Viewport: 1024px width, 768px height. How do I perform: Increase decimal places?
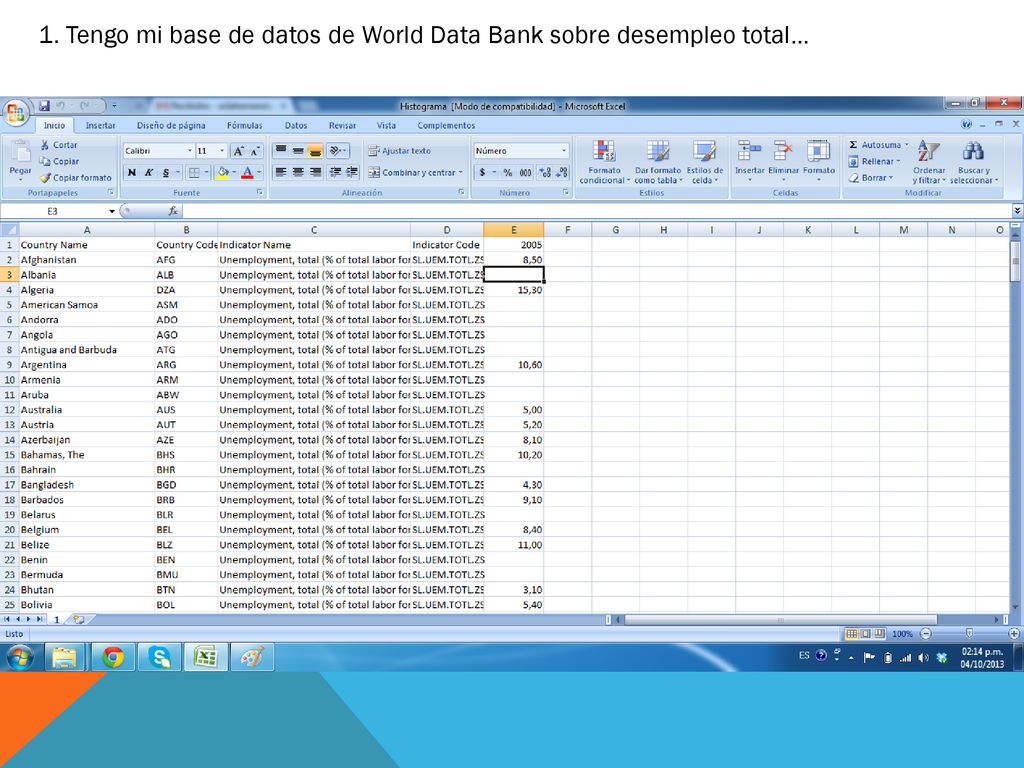point(545,172)
